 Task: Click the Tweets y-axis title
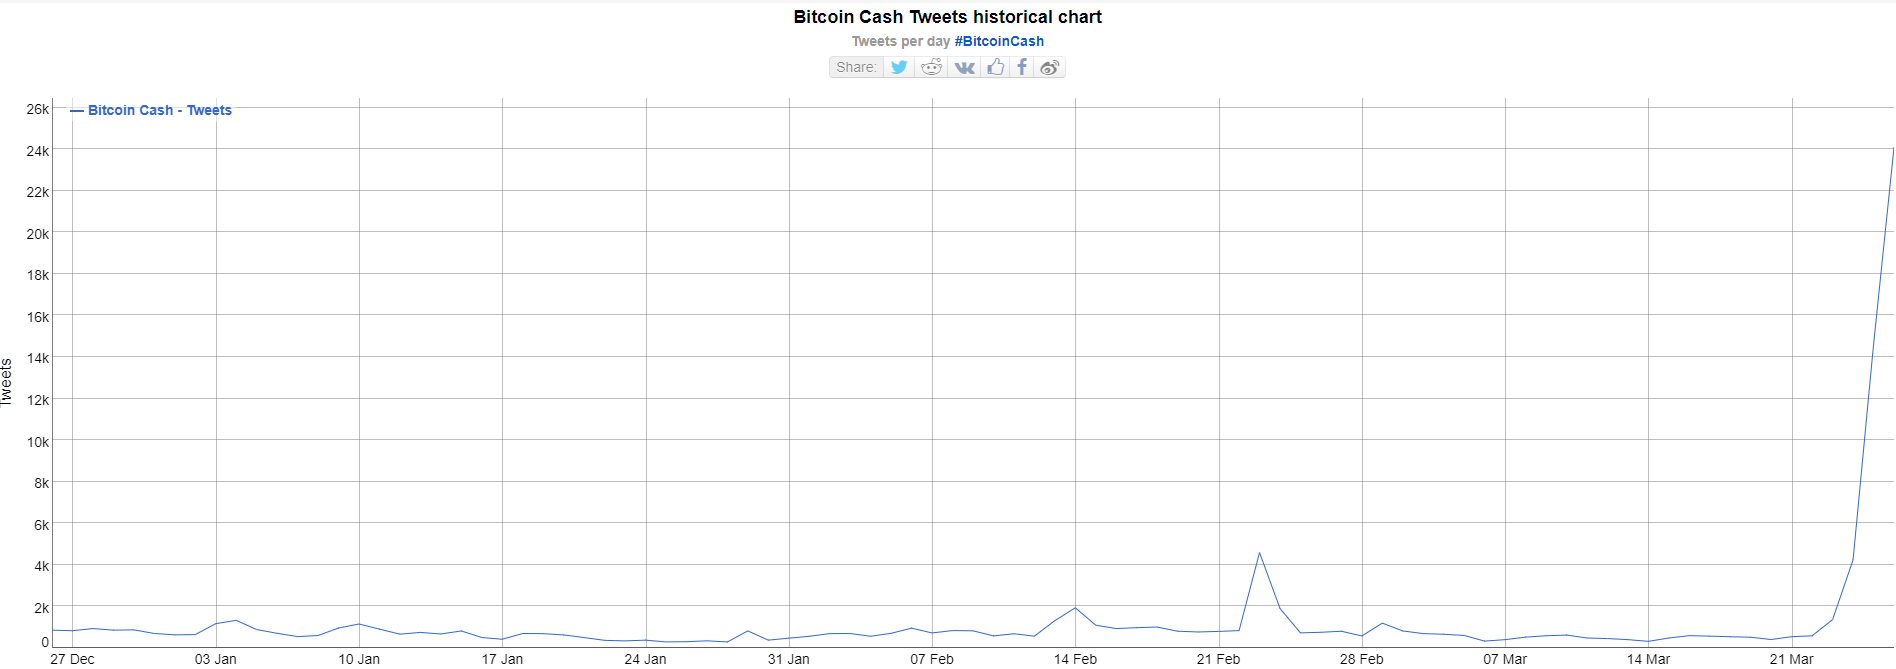[x=7, y=381]
